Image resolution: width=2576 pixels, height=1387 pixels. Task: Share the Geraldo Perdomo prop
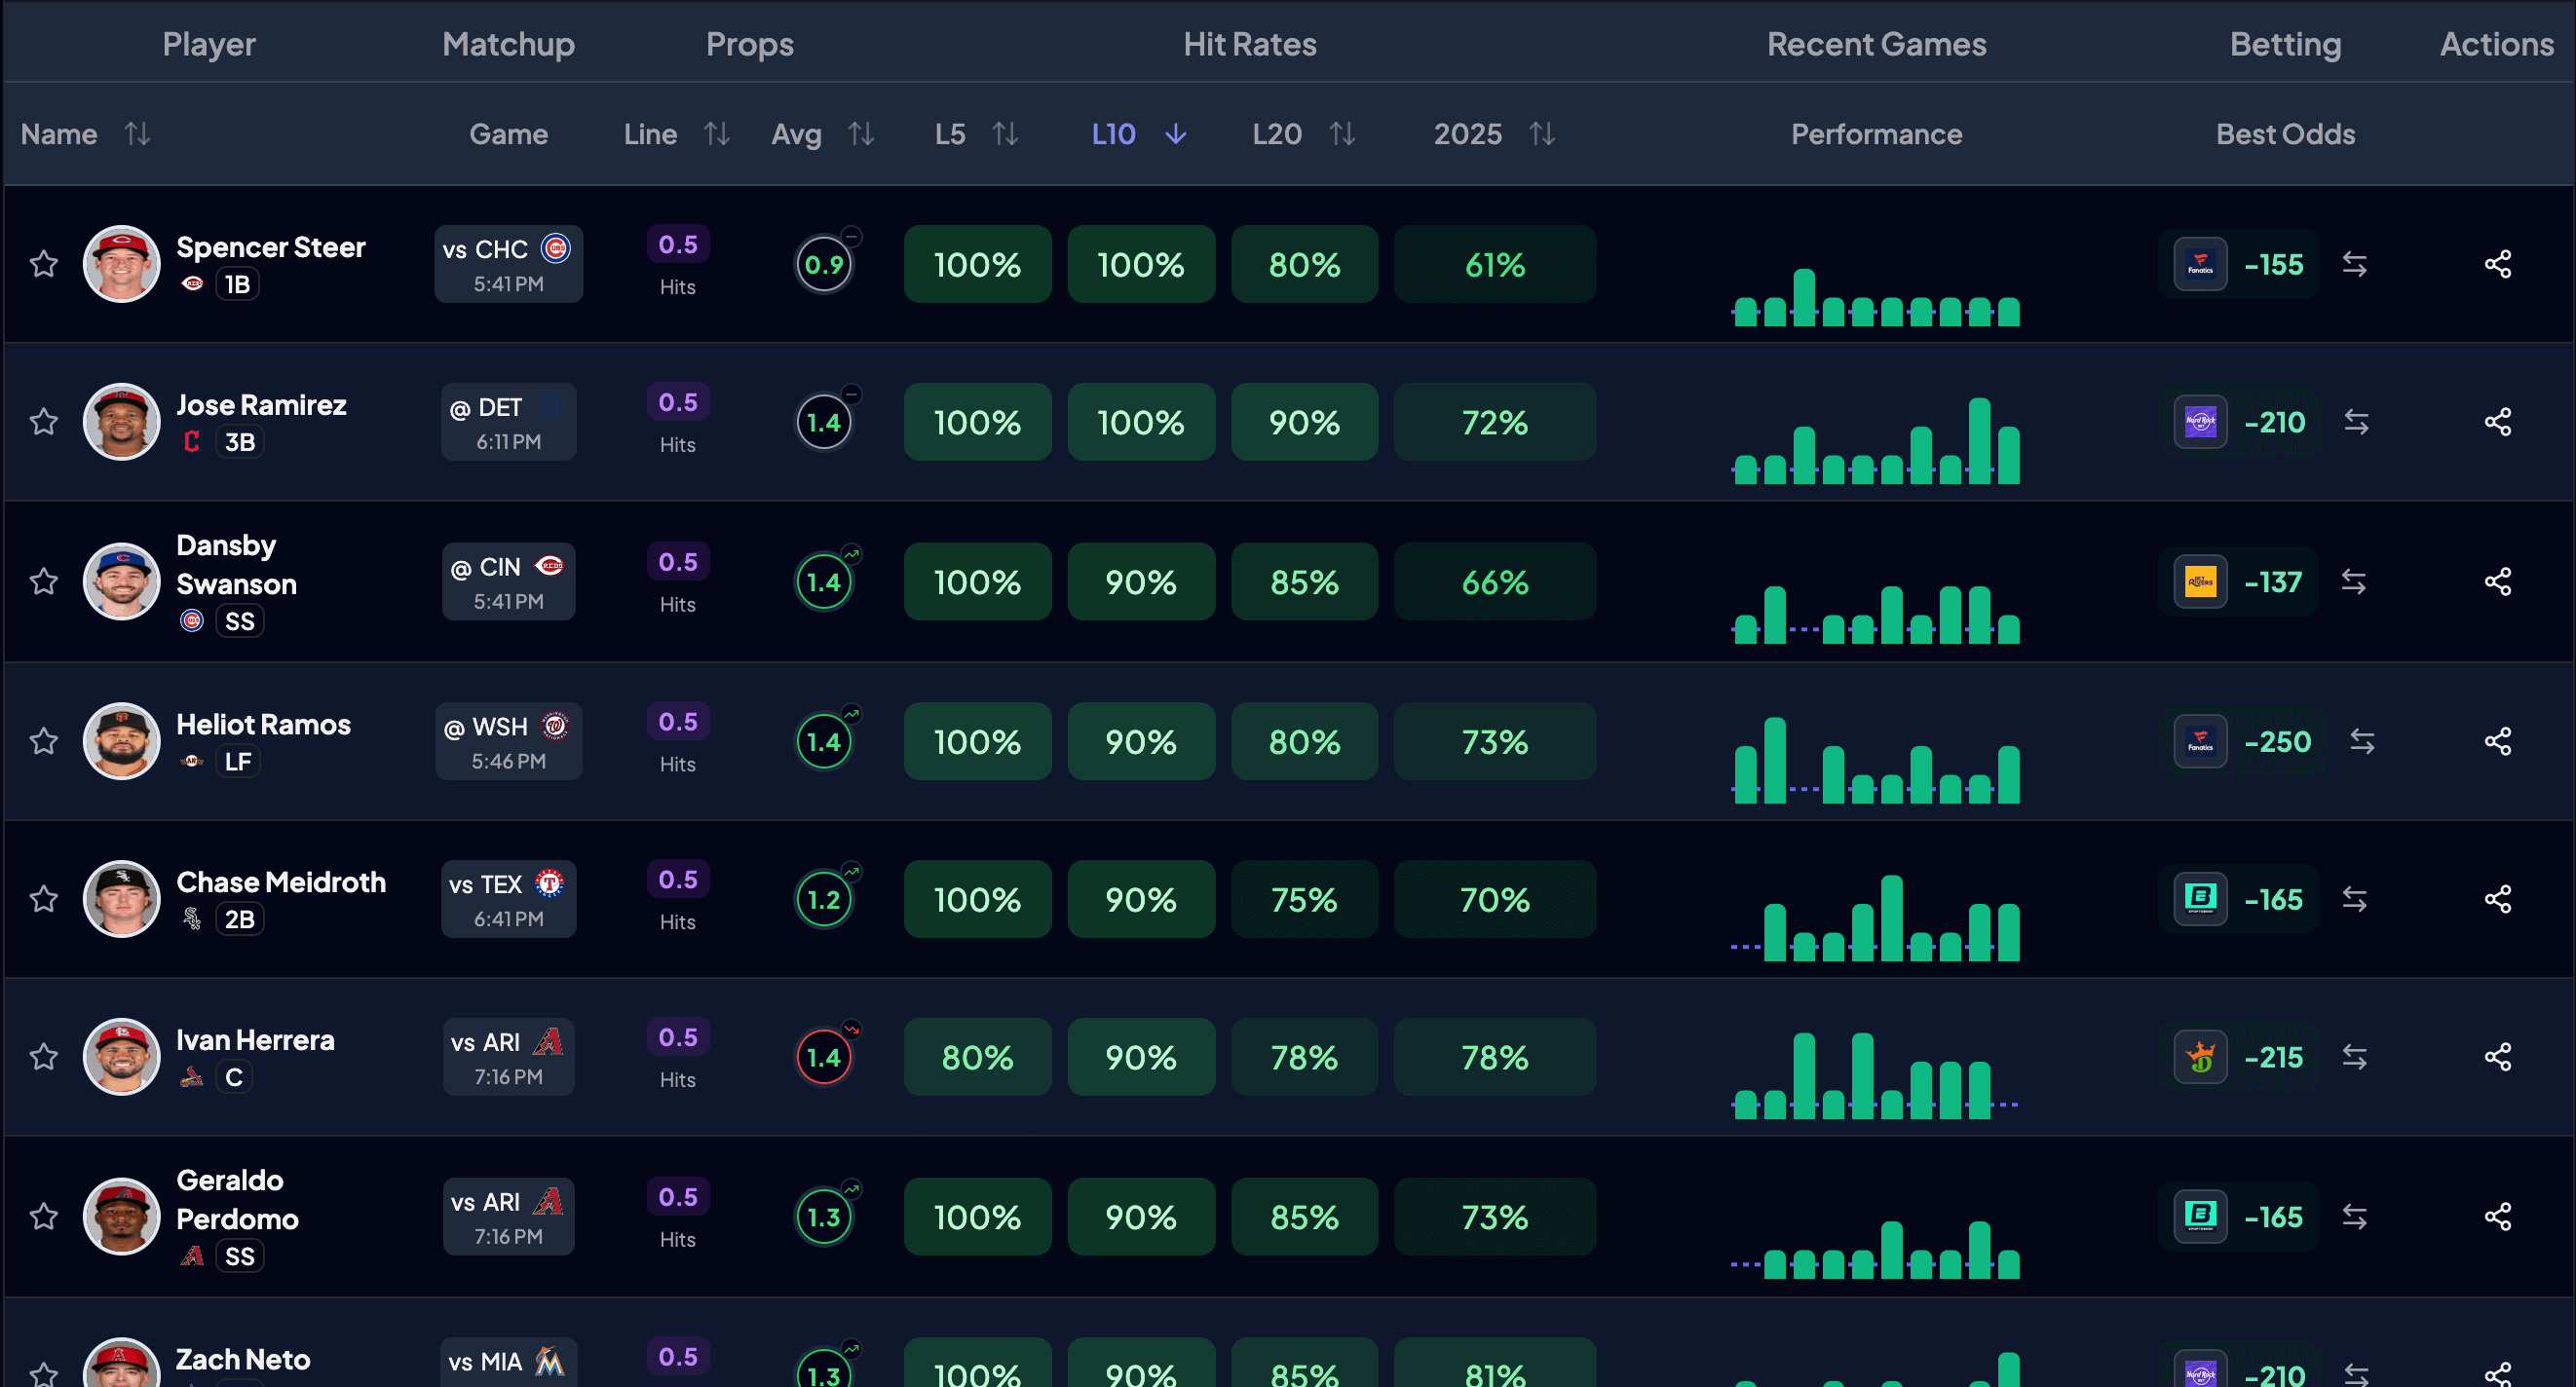pyautogui.click(x=2497, y=1217)
